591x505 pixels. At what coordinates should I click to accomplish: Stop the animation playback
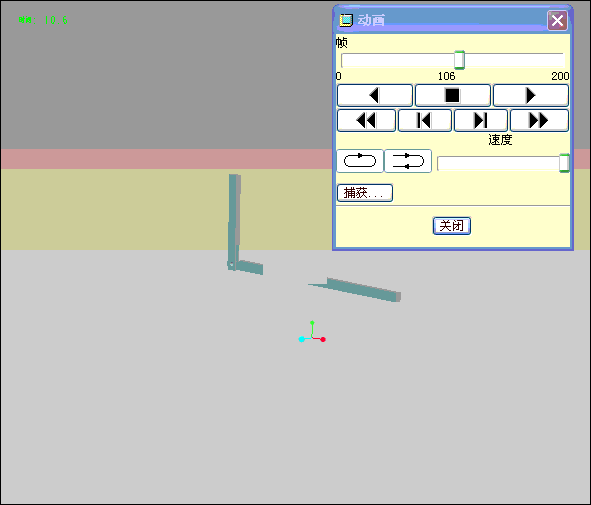click(x=452, y=95)
